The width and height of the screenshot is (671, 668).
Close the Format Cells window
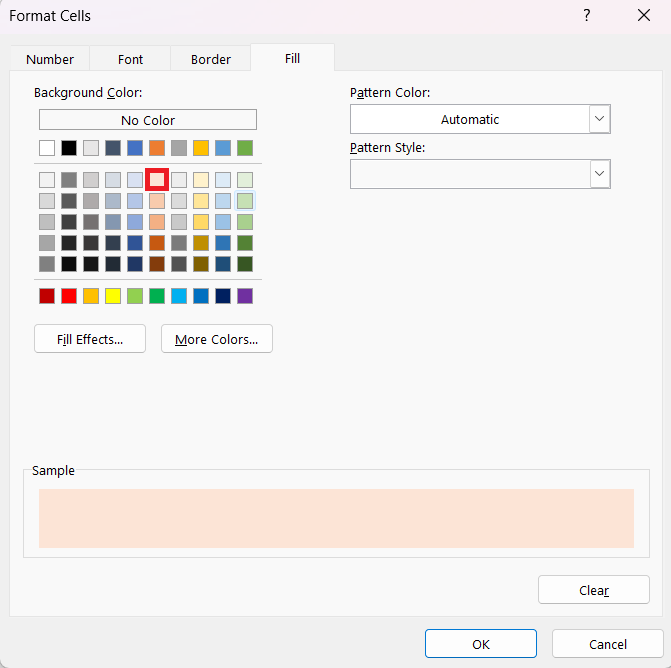644,15
